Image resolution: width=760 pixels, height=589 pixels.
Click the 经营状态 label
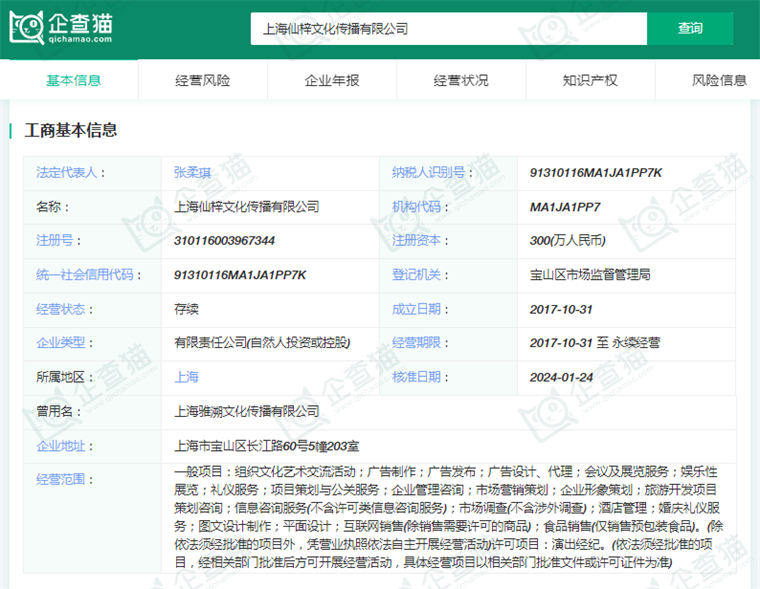(61, 309)
